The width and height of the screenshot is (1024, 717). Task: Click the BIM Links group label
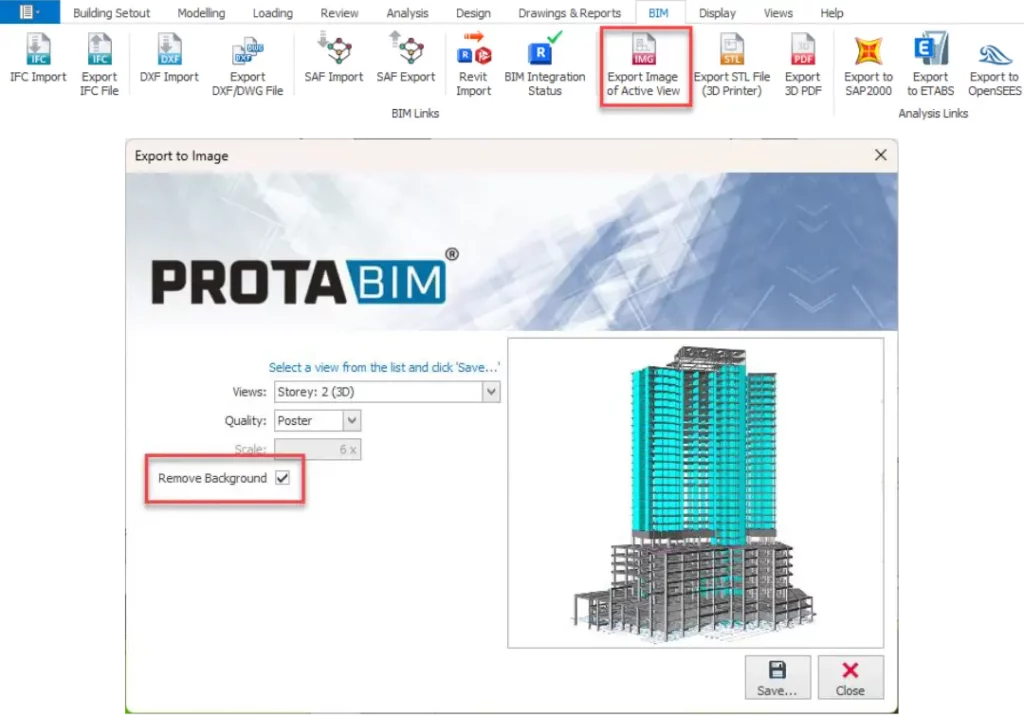(x=415, y=114)
